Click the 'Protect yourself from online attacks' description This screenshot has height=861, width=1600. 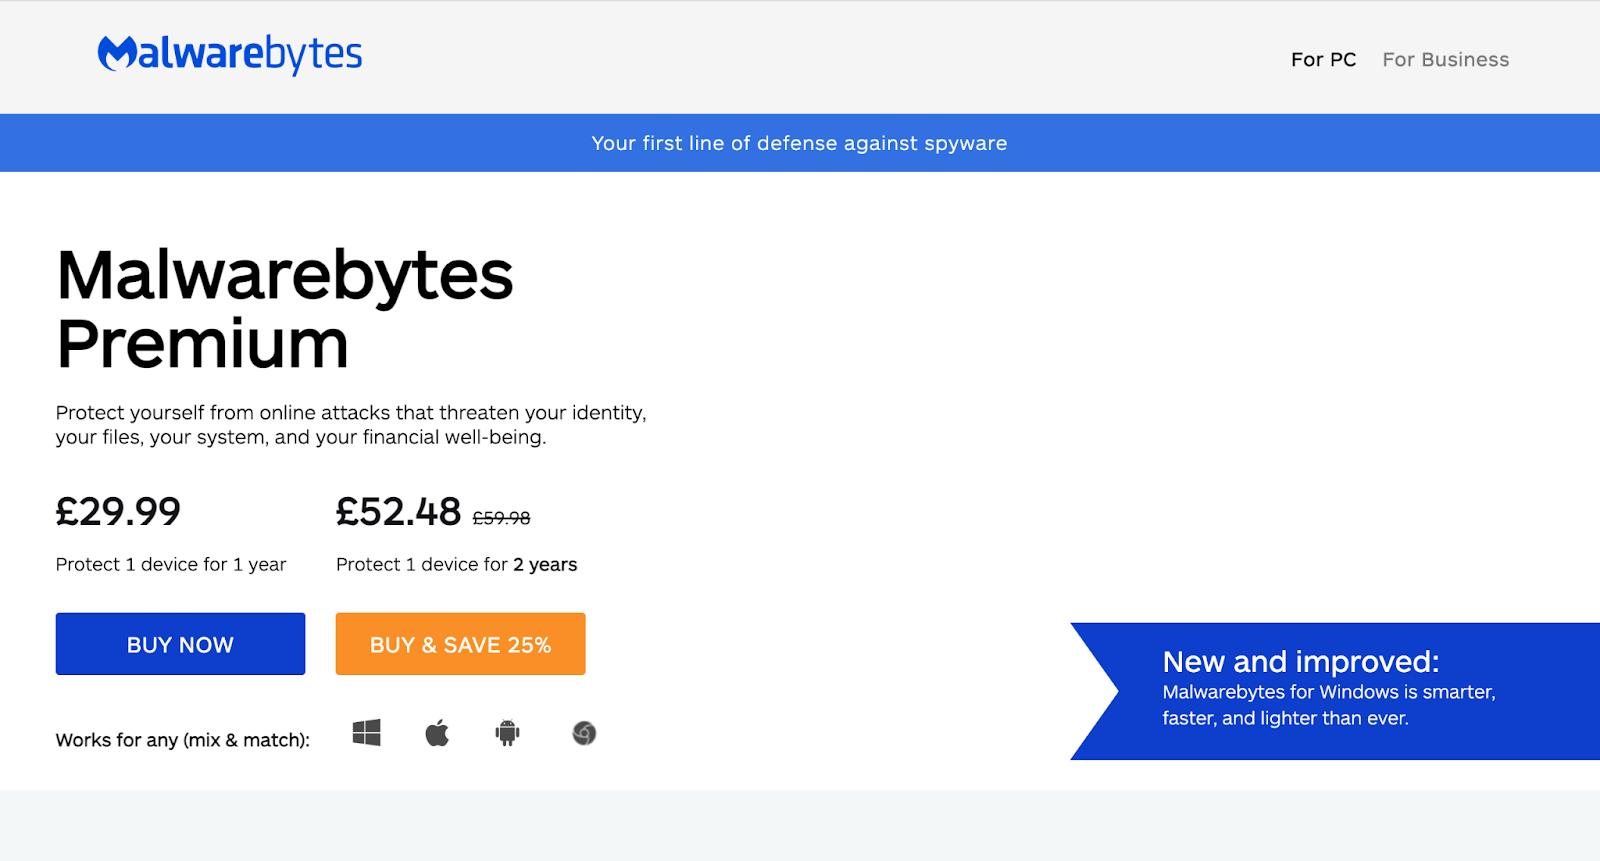click(x=351, y=425)
